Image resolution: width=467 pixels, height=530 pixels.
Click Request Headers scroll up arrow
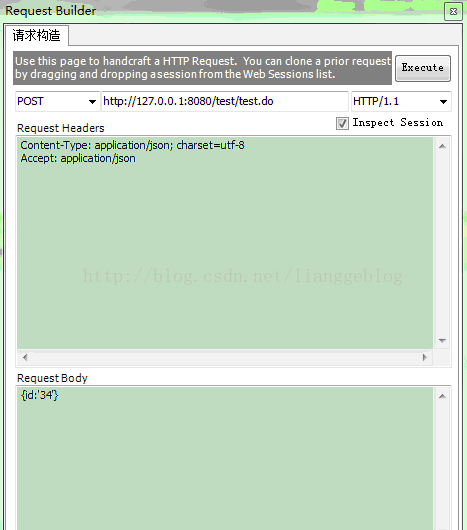[442, 146]
